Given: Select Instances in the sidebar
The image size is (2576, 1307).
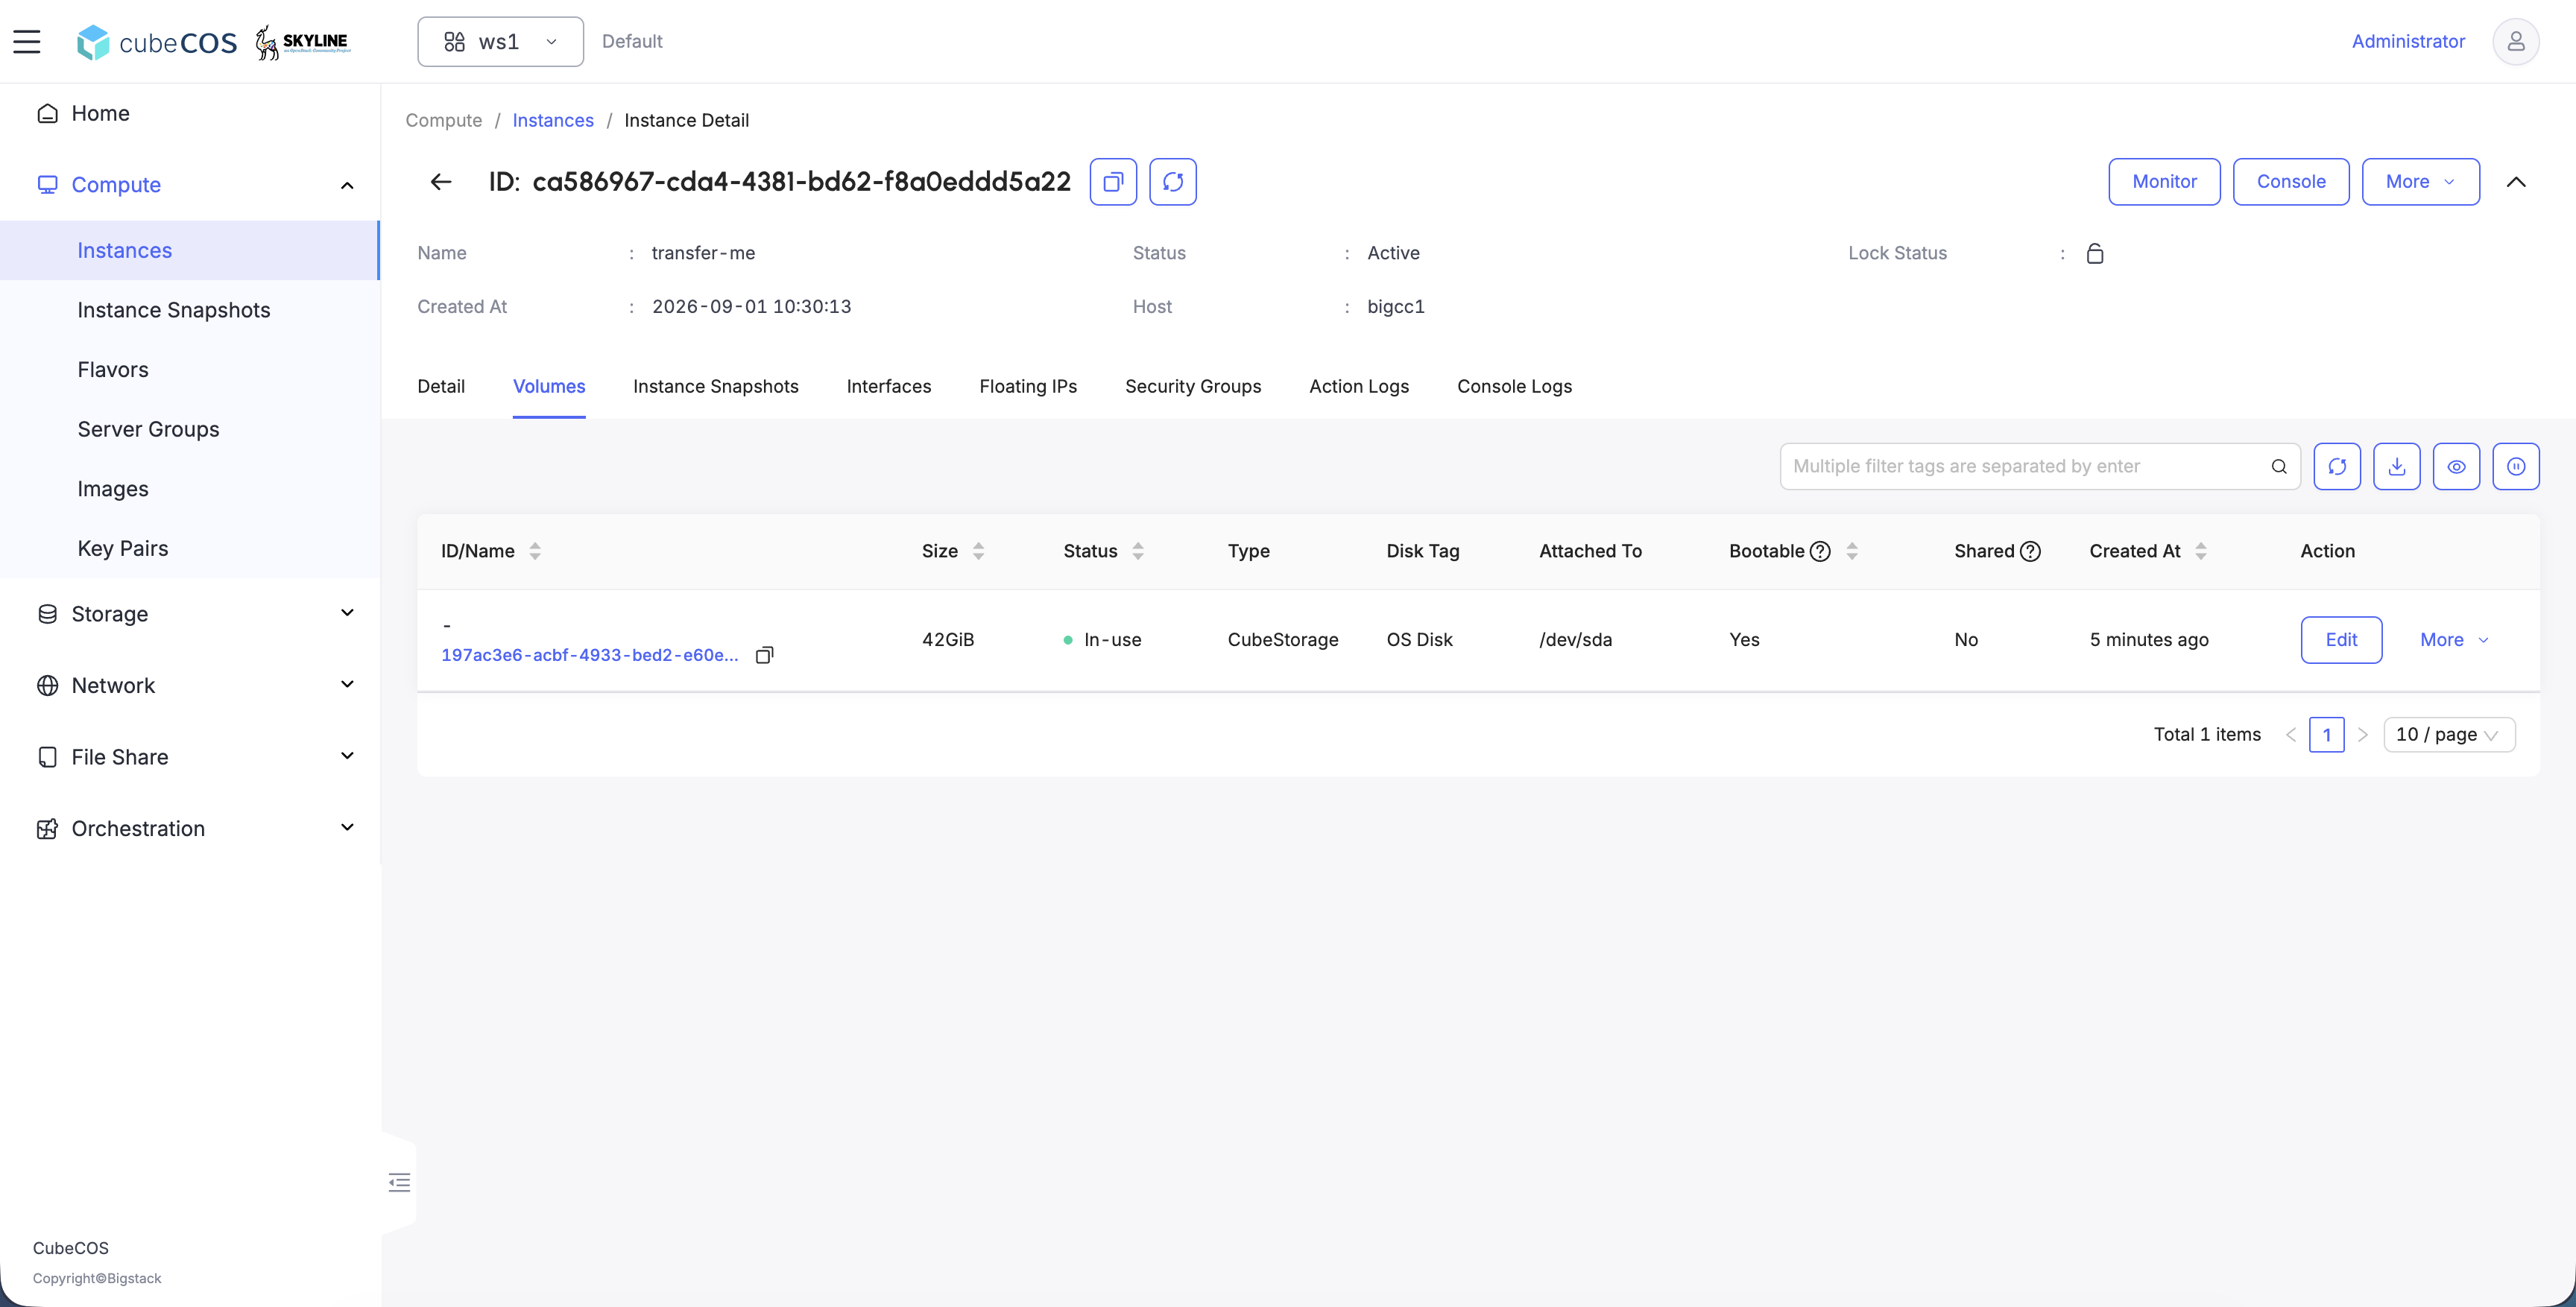Looking at the screenshot, I should coord(190,250).
